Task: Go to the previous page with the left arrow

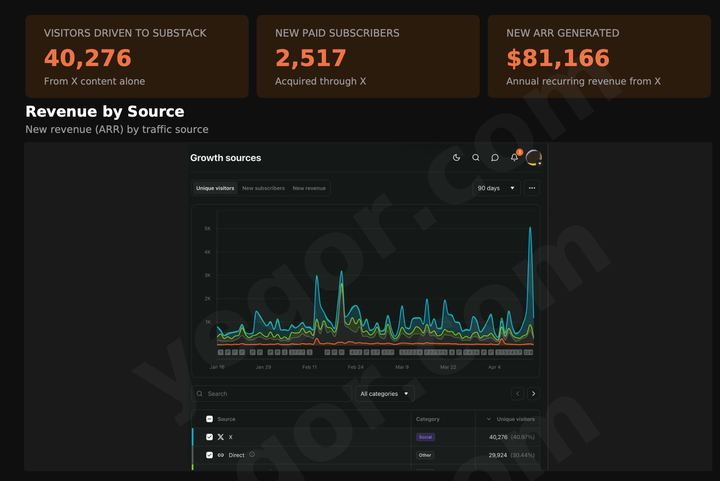Action: pos(518,394)
